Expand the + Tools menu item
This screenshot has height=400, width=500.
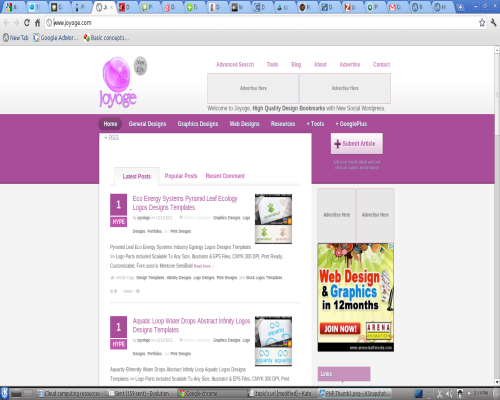[x=315, y=124]
